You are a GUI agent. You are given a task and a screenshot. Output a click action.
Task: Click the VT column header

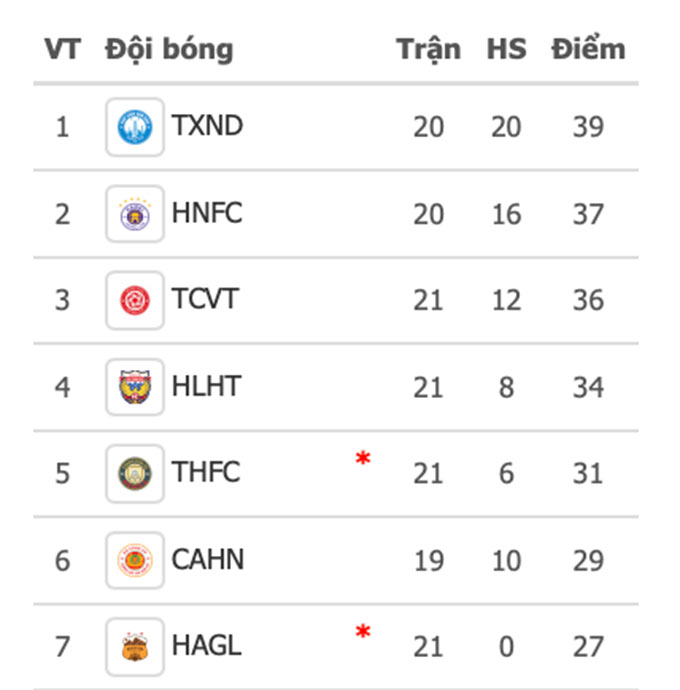pos(62,49)
